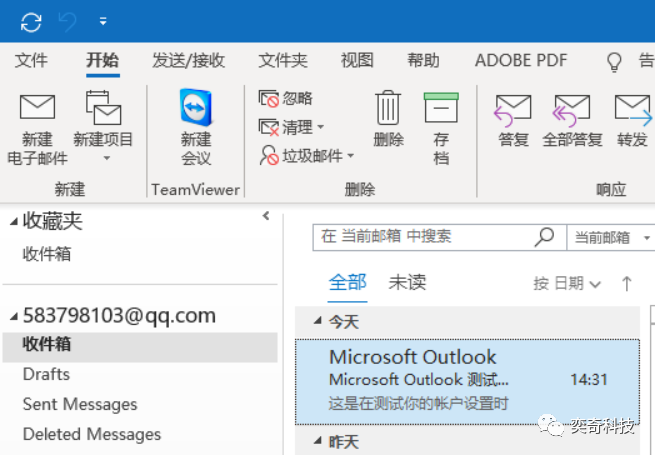Click the 忽略 ignore conversation icon

tap(269, 99)
